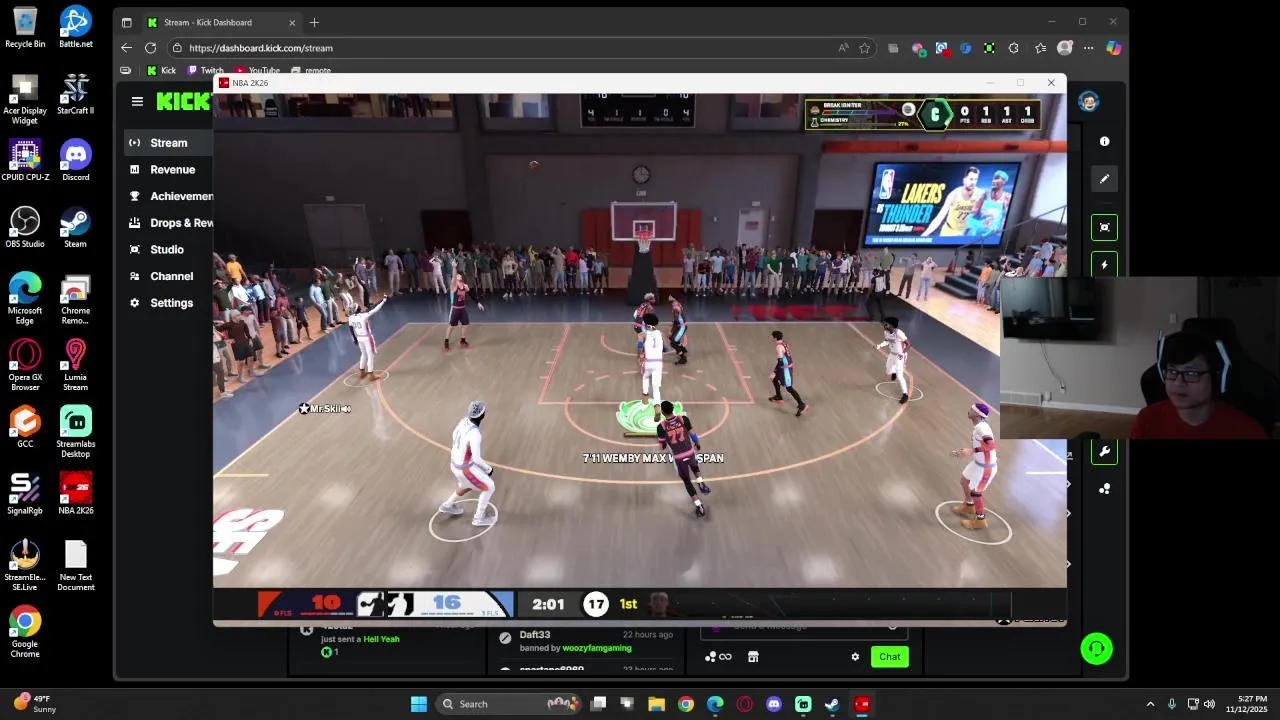This screenshot has width=1280, height=720.
Task: Open the Channel section in Kick sidebar
Action: pos(169,276)
